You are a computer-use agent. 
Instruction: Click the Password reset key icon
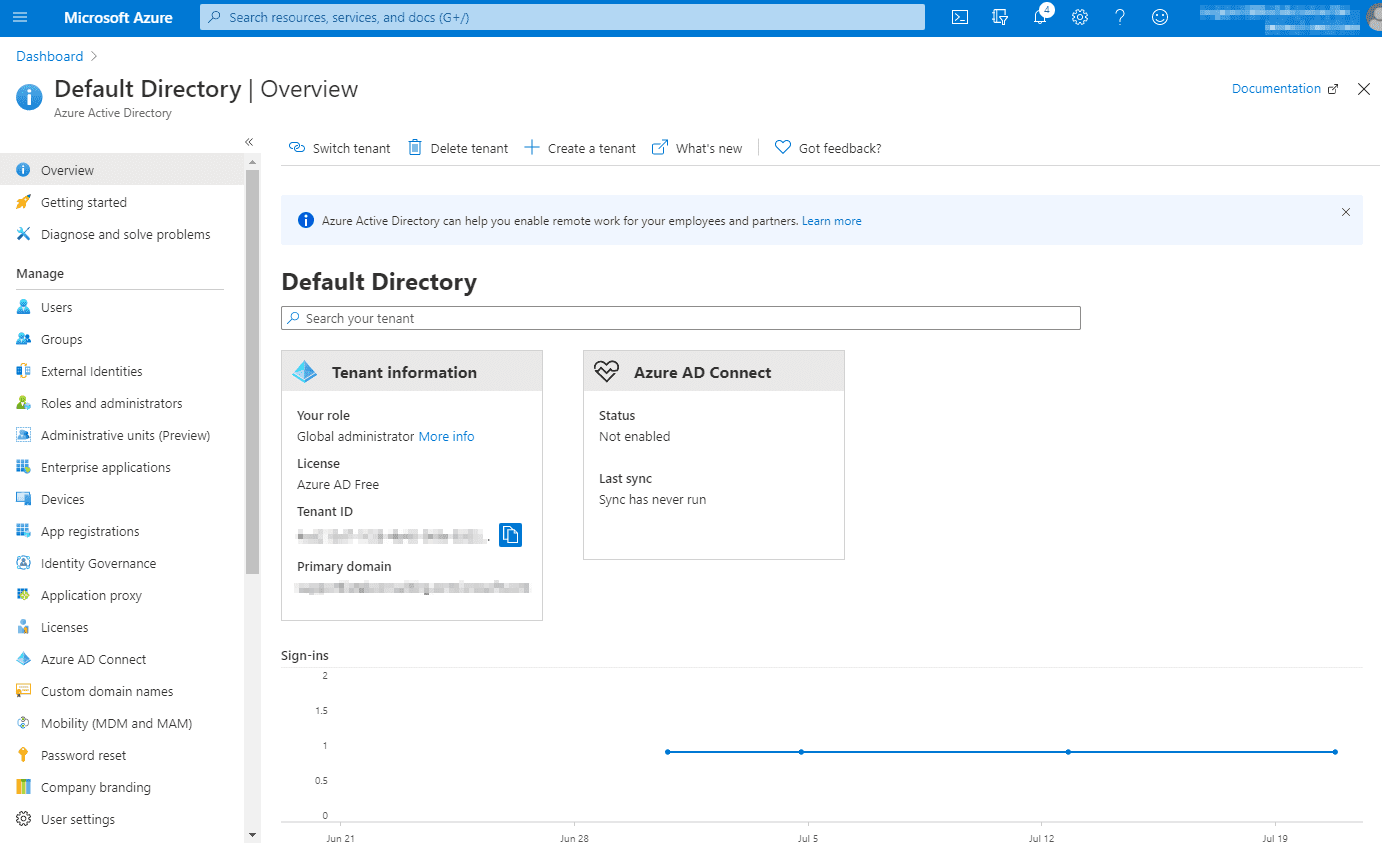(x=23, y=755)
